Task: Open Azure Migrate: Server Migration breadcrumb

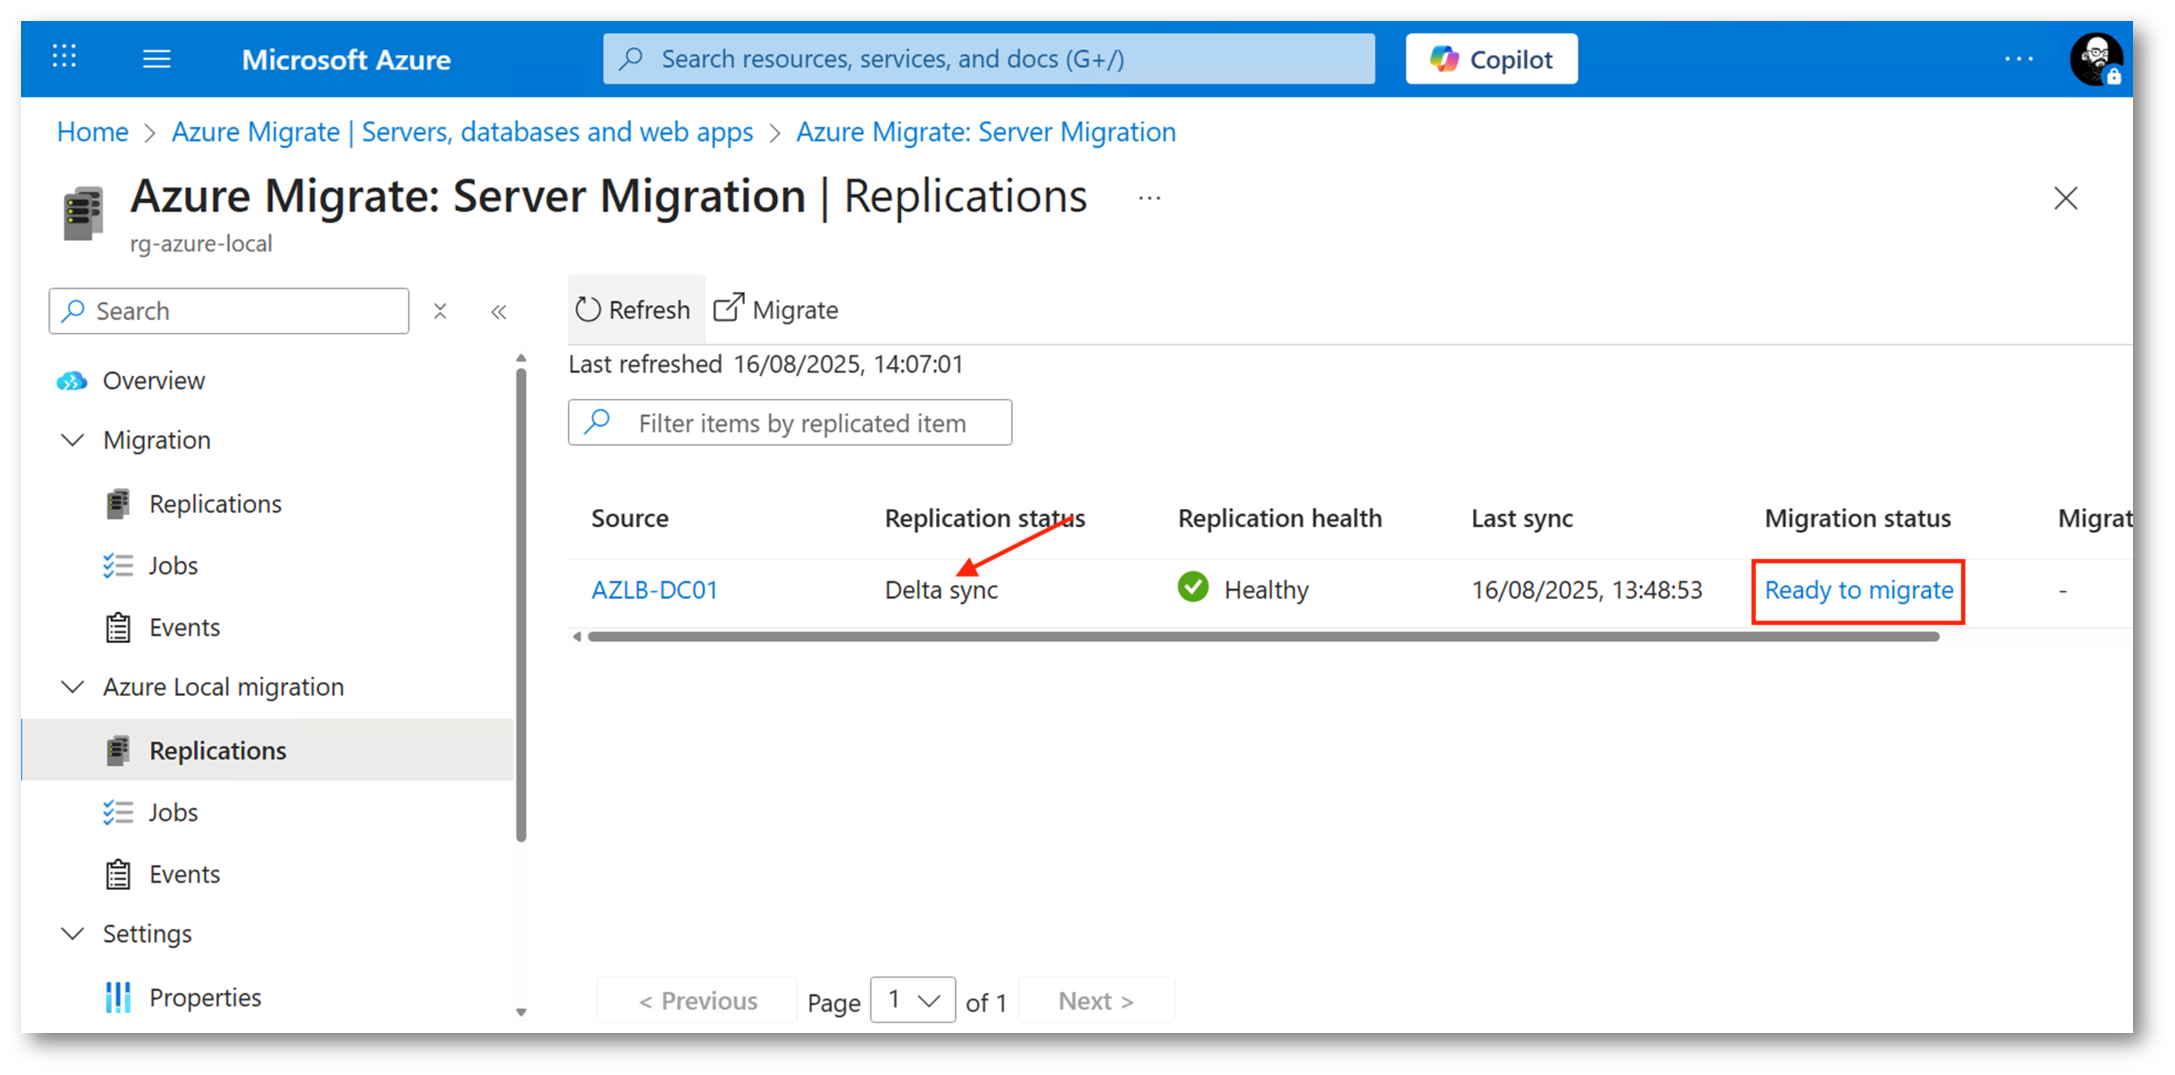Action: click(986, 132)
